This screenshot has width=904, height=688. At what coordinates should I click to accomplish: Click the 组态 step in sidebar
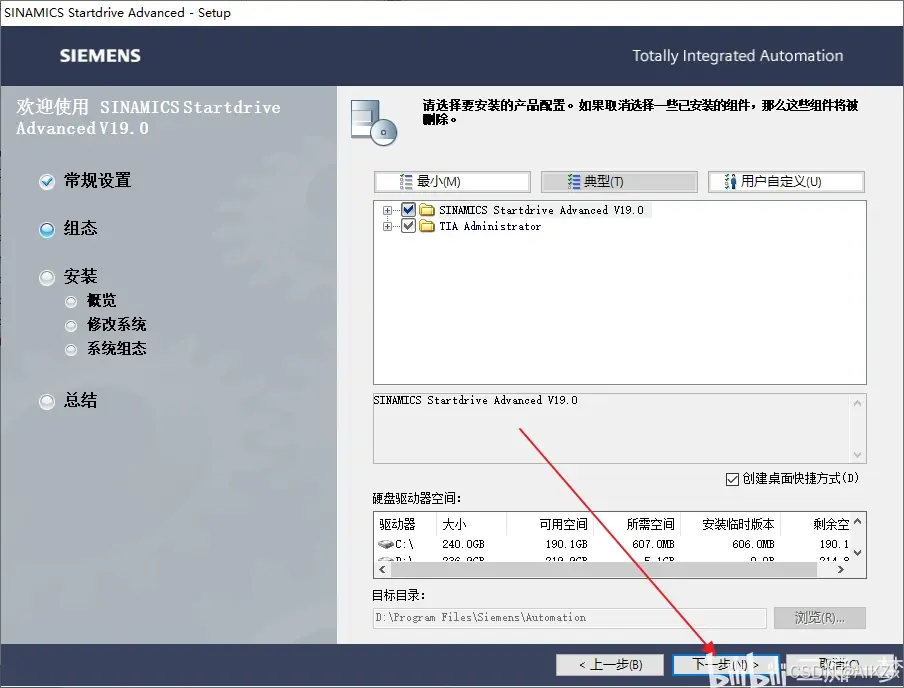(x=80, y=228)
